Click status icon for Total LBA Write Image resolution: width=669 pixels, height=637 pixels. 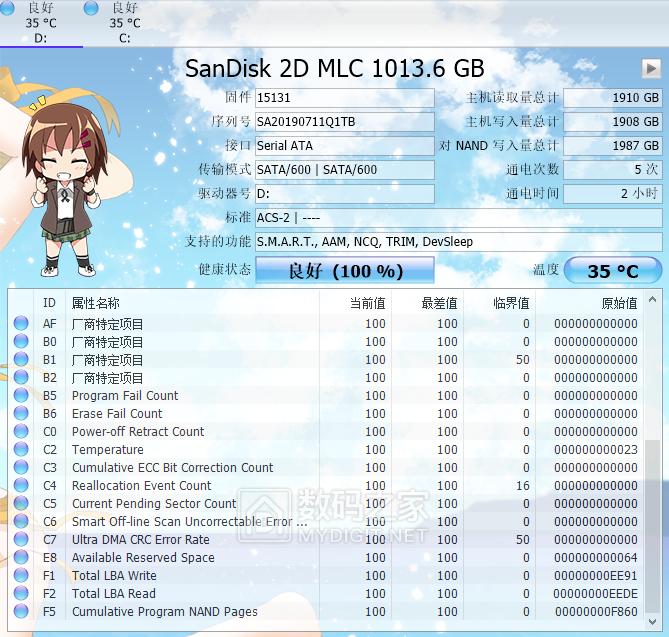point(21,575)
